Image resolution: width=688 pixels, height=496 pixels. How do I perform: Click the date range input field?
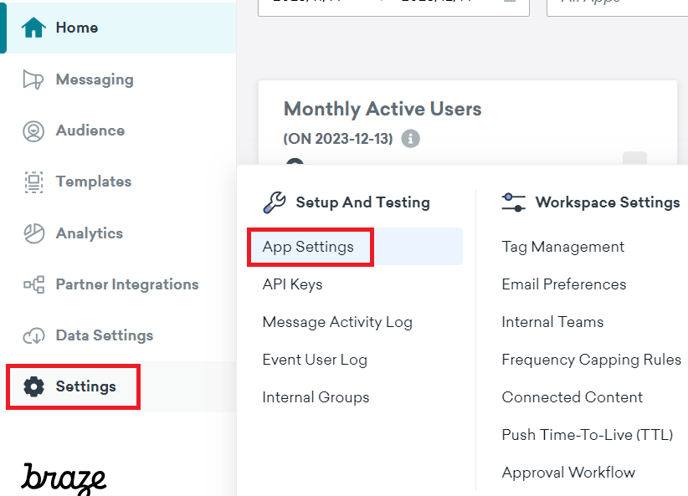coord(394,7)
